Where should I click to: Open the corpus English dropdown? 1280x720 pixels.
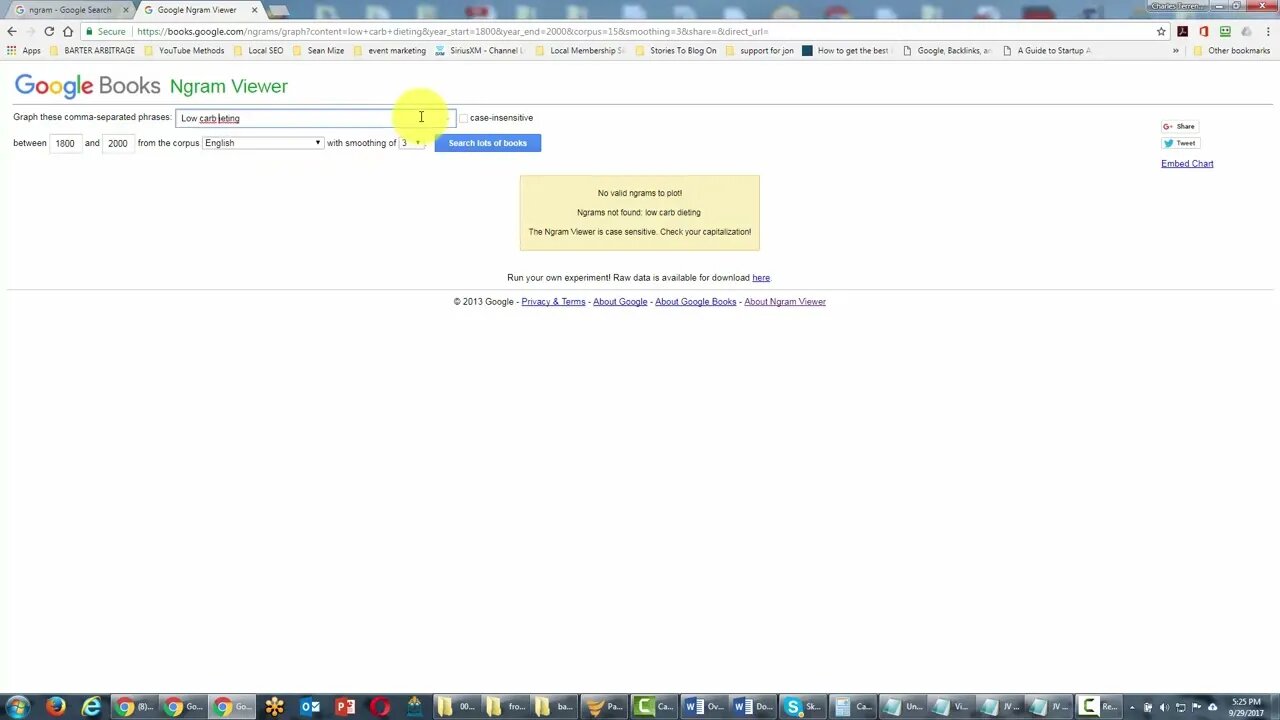point(263,143)
